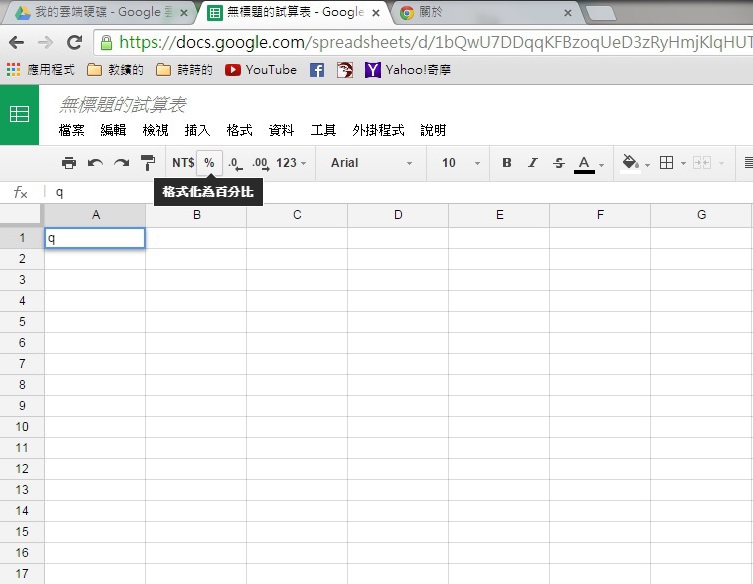Image resolution: width=753 pixels, height=584 pixels.
Task: Format cell as percent
Action: click(x=209, y=163)
